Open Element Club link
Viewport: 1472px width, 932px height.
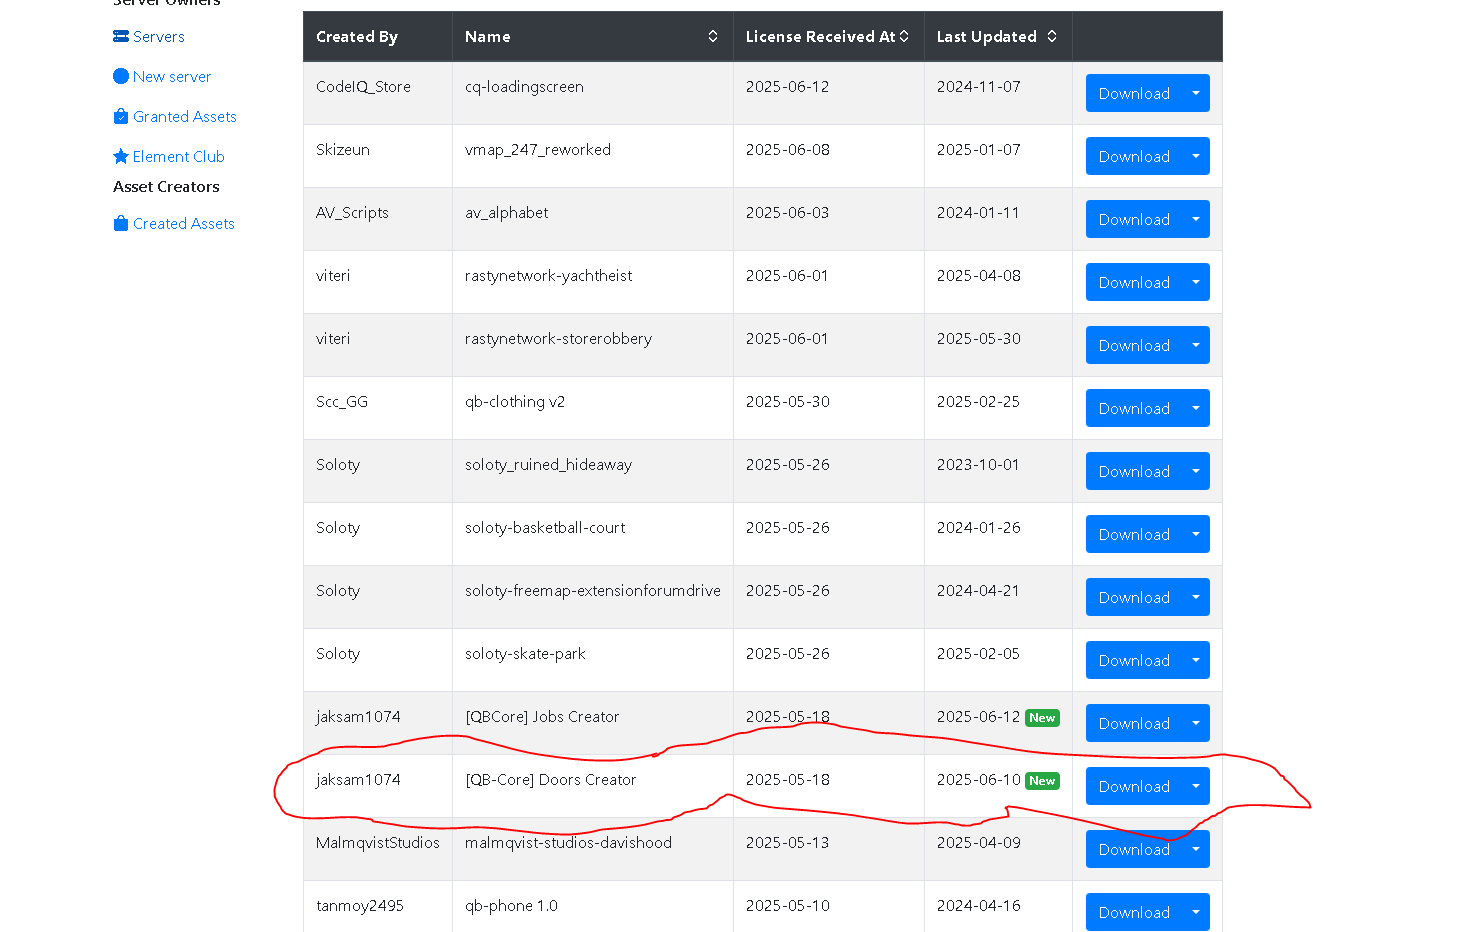click(179, 156)
